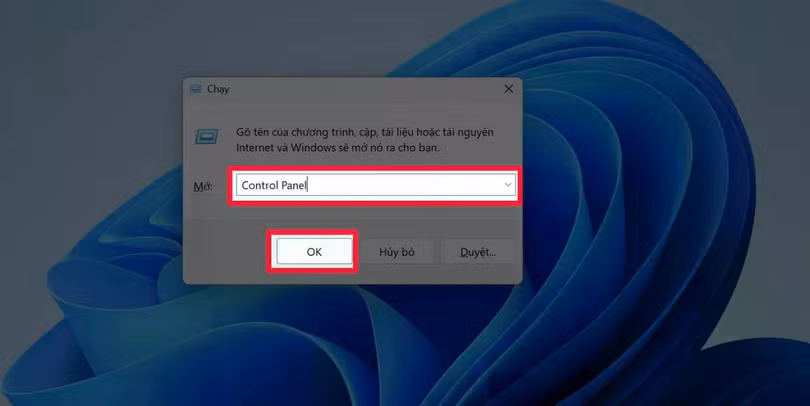Click the Hủy bỏ cancel button
Screen dimensions: 810x406
[397, 252]
